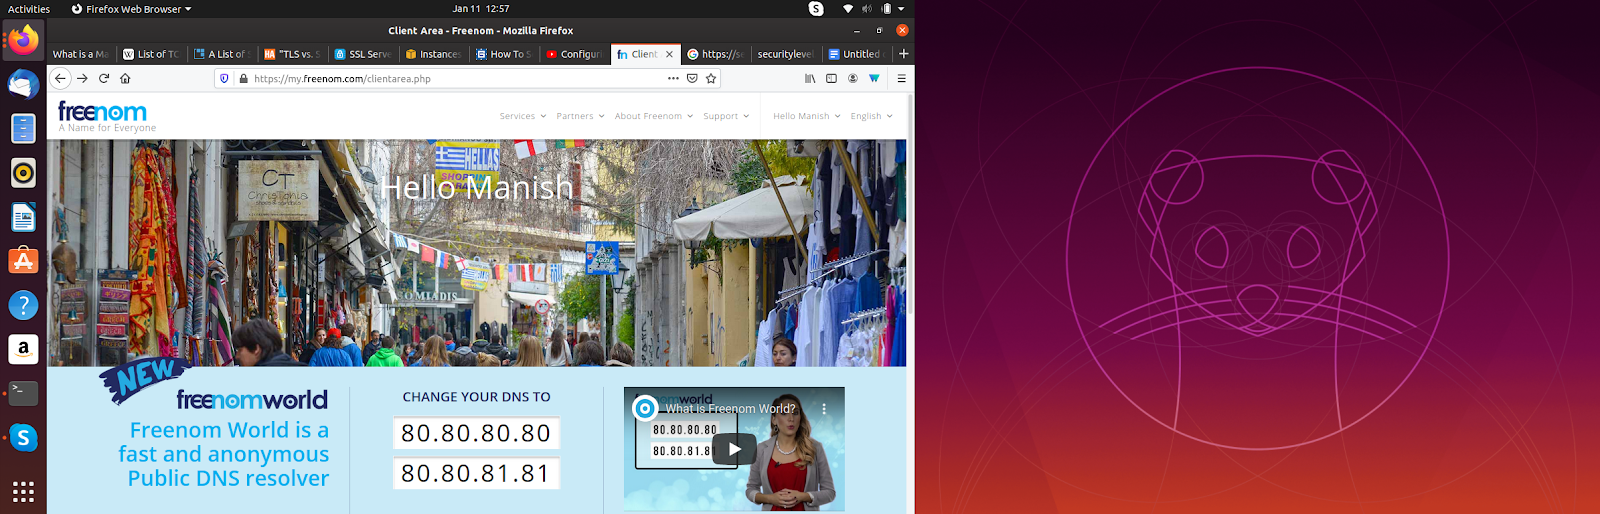Viewport: 1600px width, 514px height.
Task: Open the Hello Manish account menu
Action: [807, 116]
